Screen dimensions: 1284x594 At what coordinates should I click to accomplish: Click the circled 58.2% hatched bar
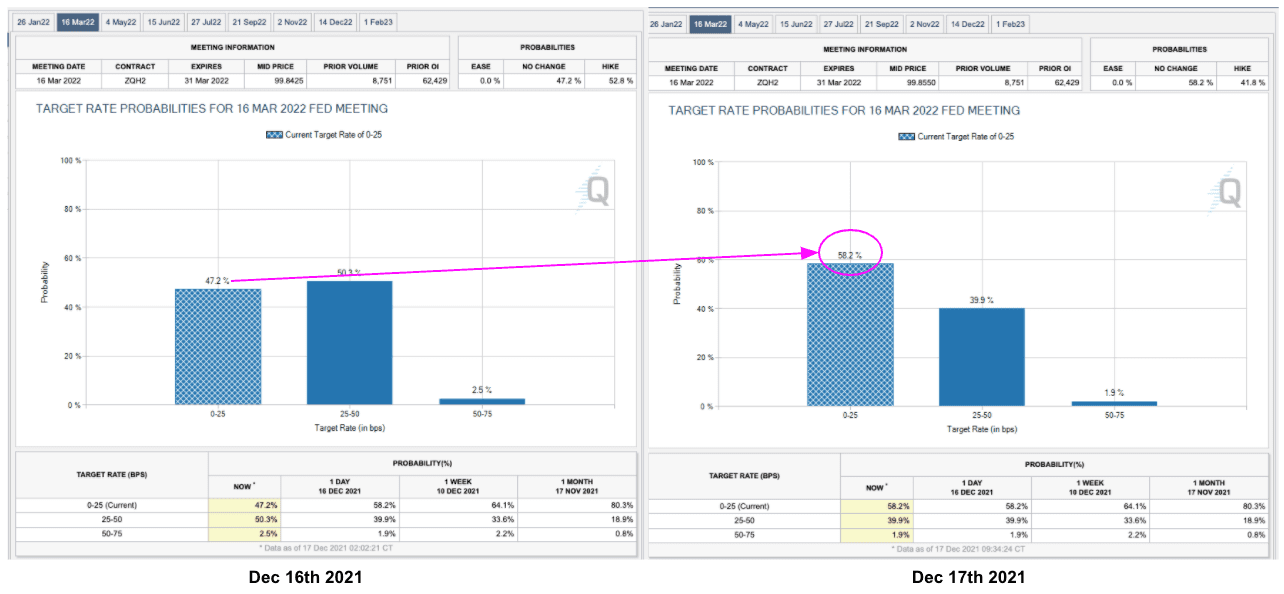point(850,334)
